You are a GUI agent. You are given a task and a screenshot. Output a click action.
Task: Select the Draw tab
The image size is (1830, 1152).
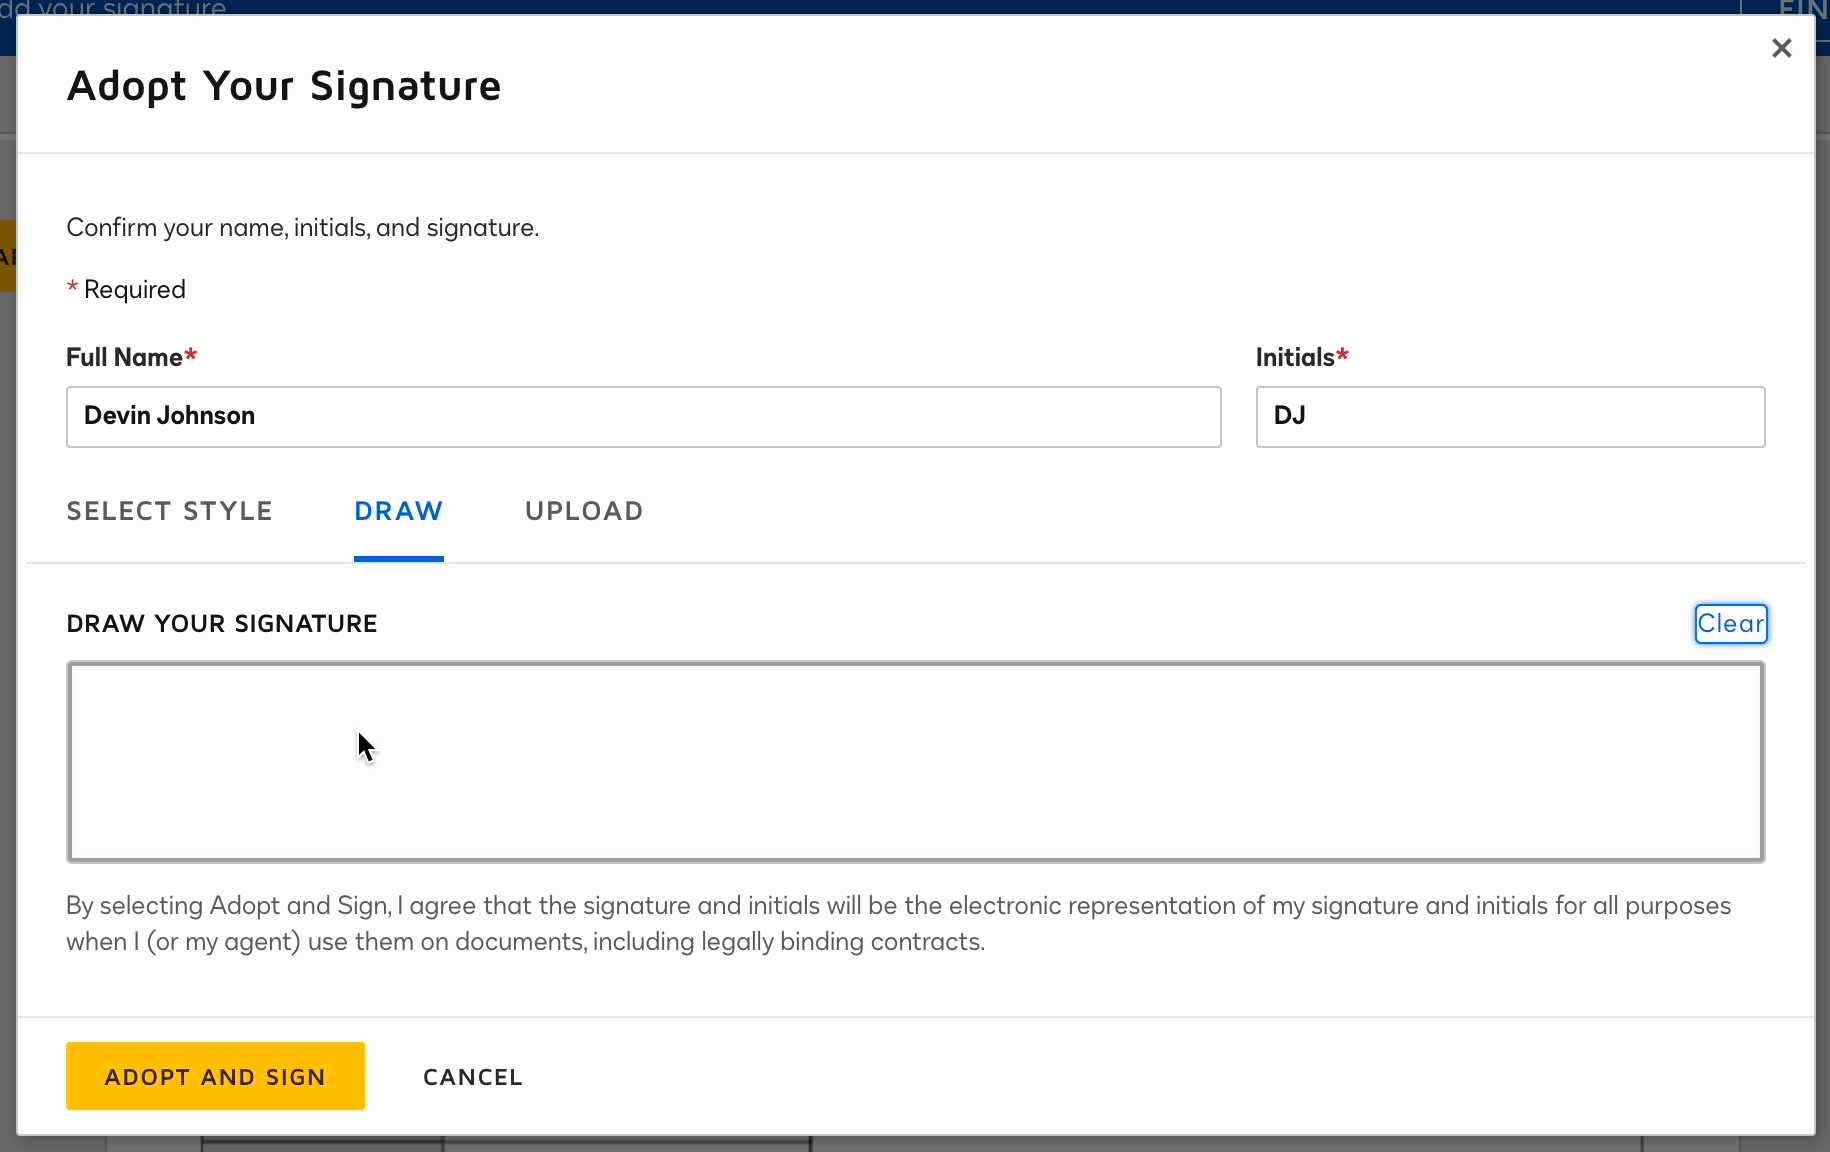pyautogui.click(x=398, y=511)
